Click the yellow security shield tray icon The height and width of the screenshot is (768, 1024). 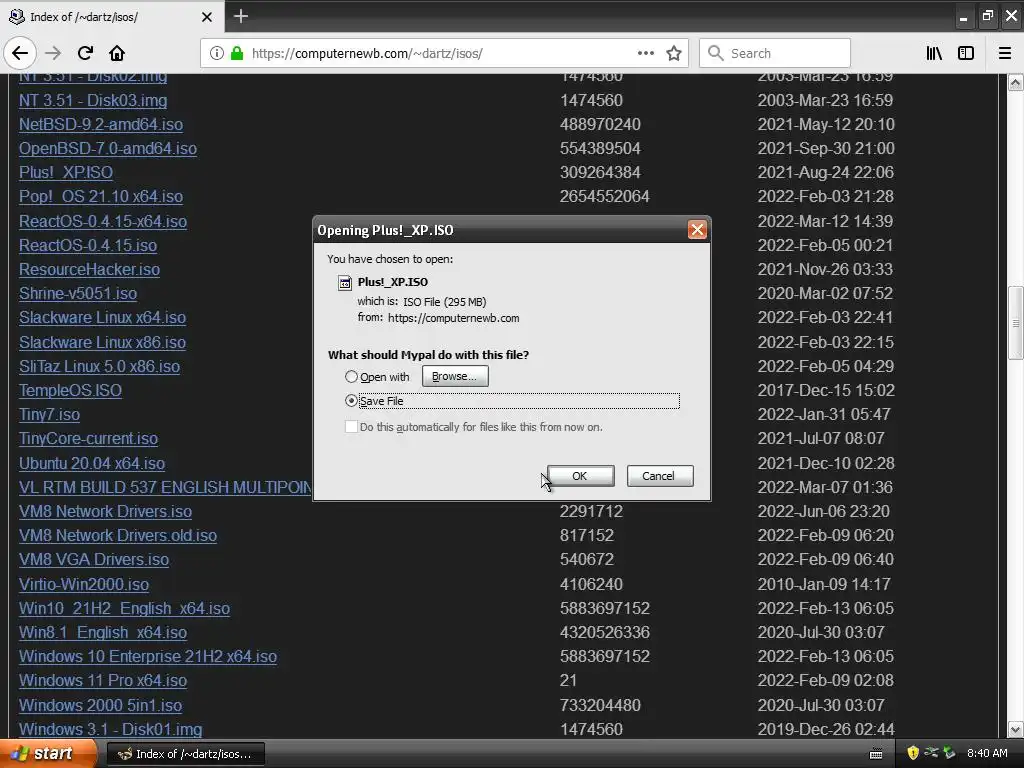913,753
